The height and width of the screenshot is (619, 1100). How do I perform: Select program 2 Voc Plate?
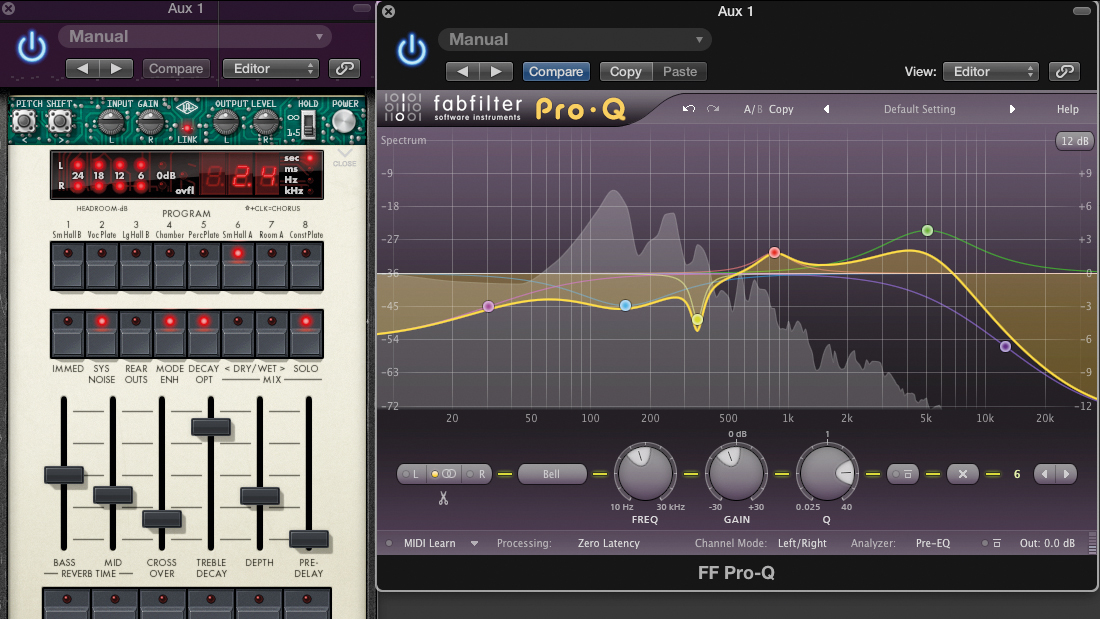102,265
